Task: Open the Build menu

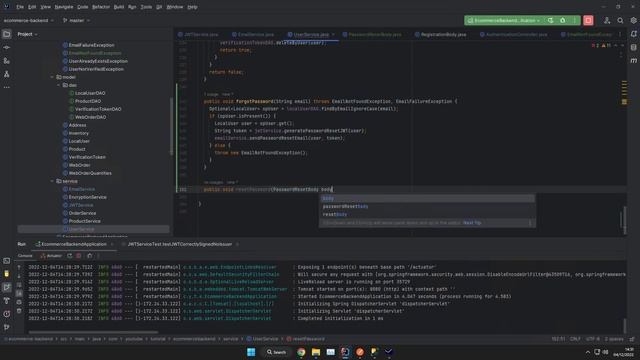Action: pyautogui.click(x=119, y=7)
